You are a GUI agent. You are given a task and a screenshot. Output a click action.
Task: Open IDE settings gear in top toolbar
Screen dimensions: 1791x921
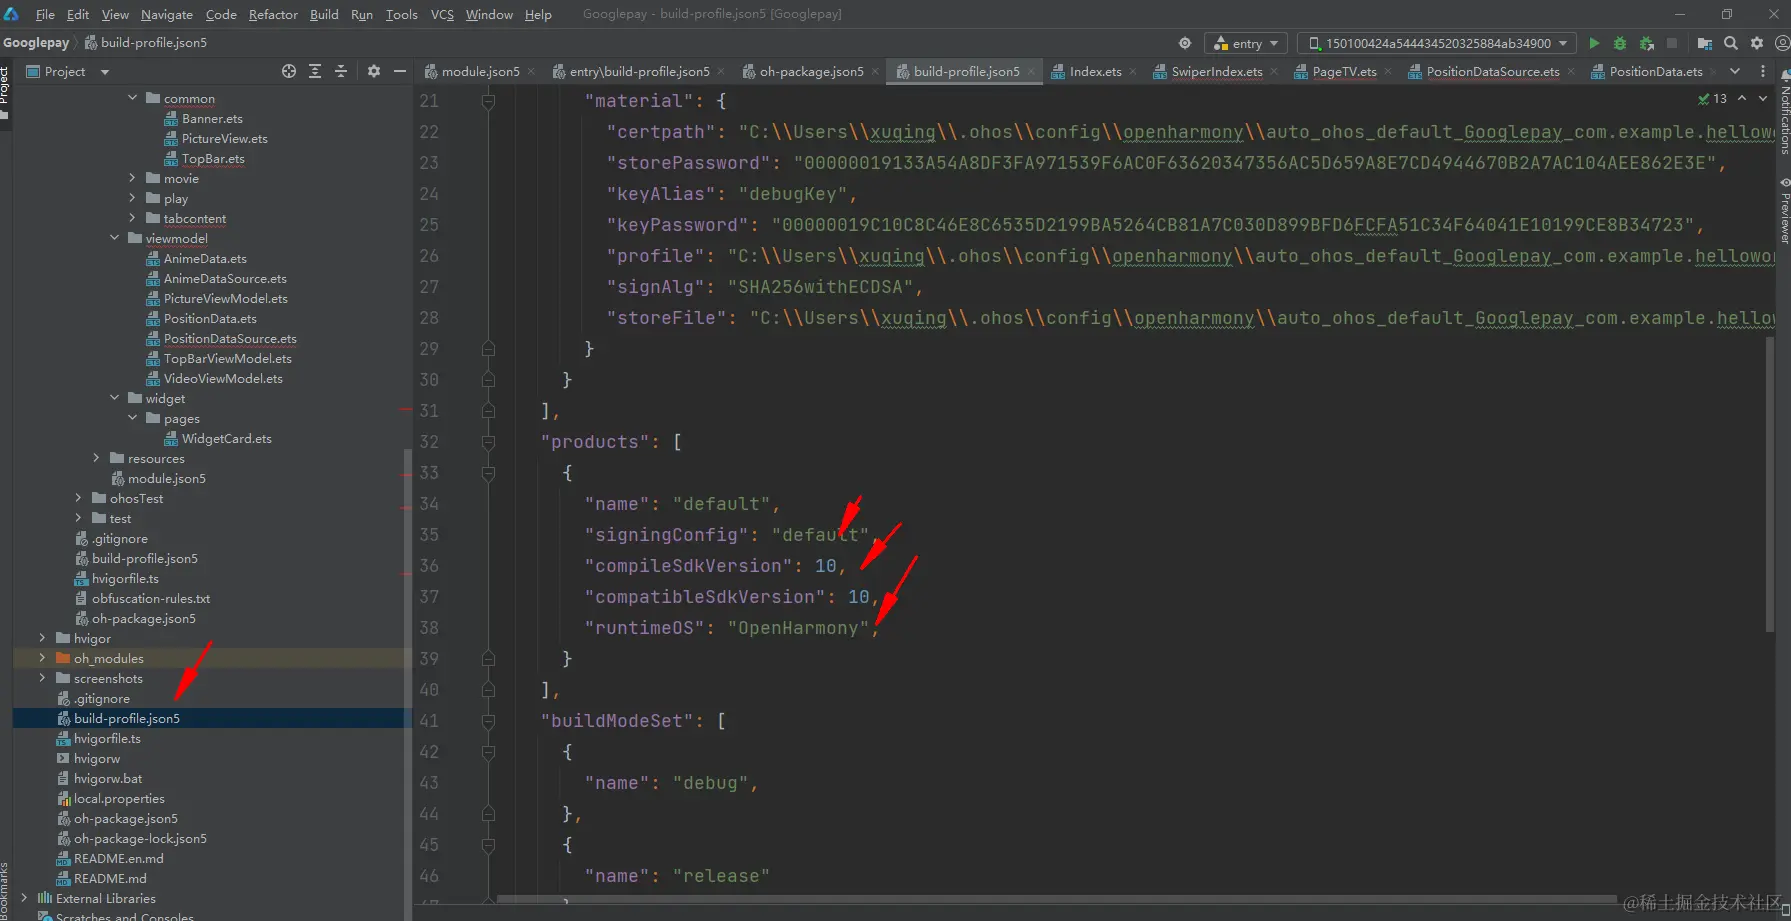pos(1757,43)
